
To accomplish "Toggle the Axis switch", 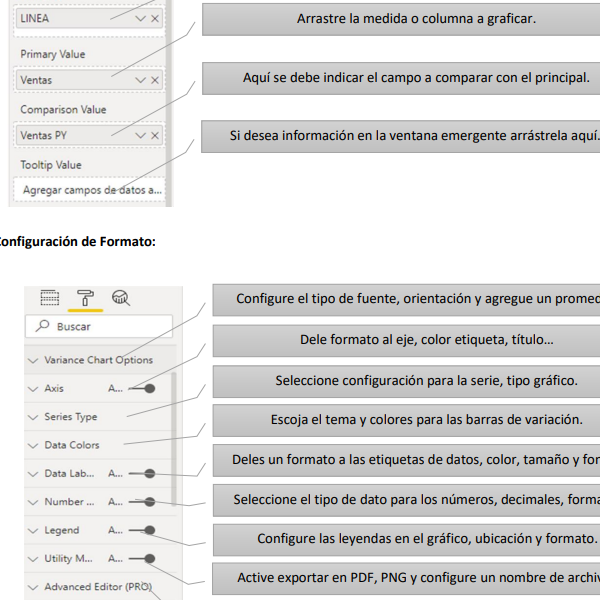I will coord(142,388).
